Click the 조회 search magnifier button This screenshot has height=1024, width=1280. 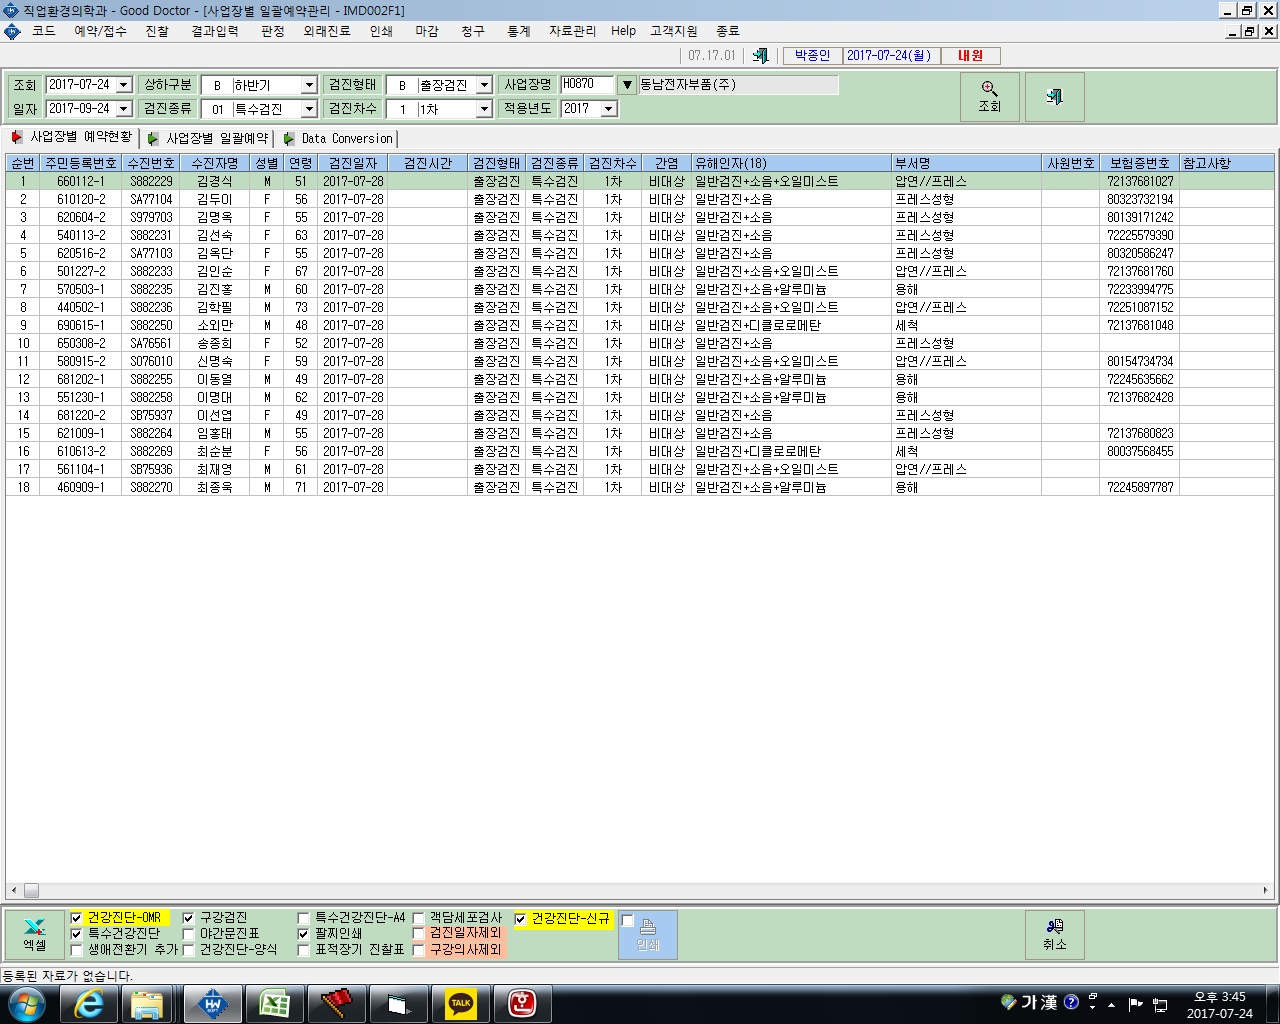[989, 97]
